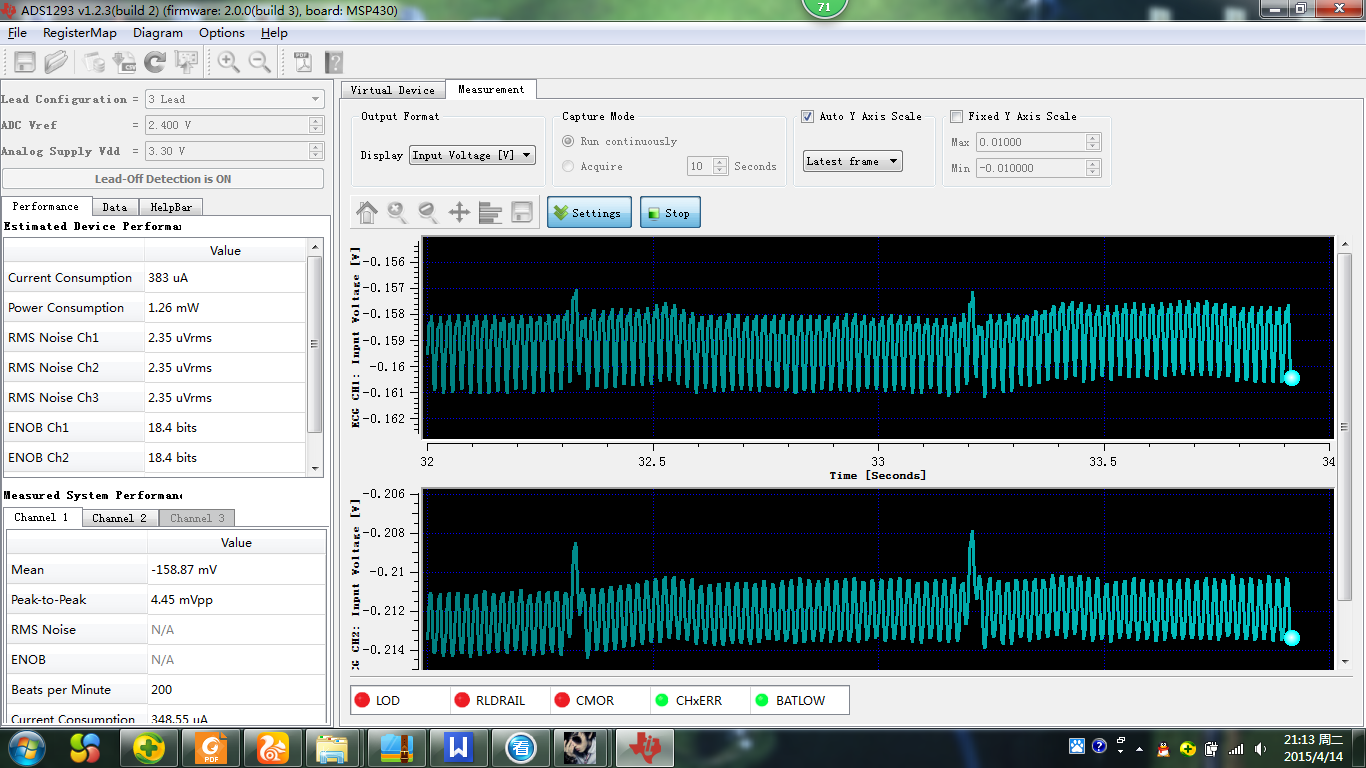Click the database copy toolbar icon

(93, 62)
